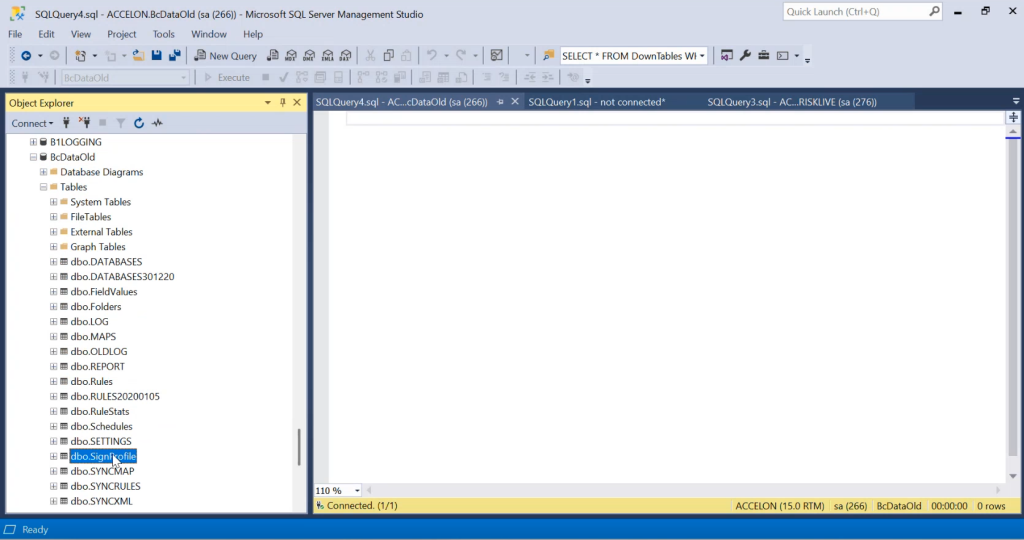Expand the Database Diagrams folder
The width and height of the screenshot is (1024, 540).
[x=43, y=172]
